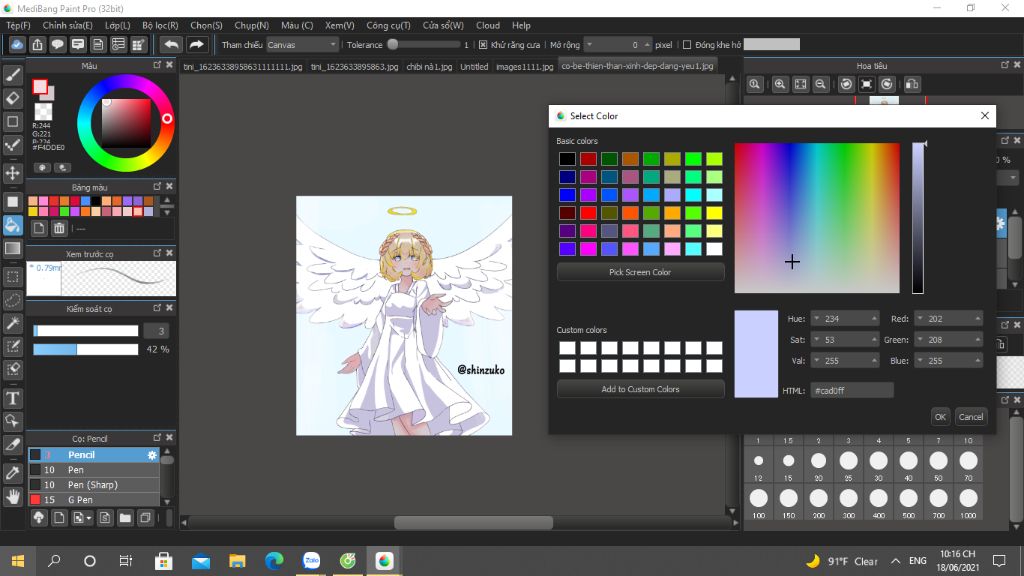Open settings gear of Pencil brush
The image size is (1024, 576).
[152, 455]
